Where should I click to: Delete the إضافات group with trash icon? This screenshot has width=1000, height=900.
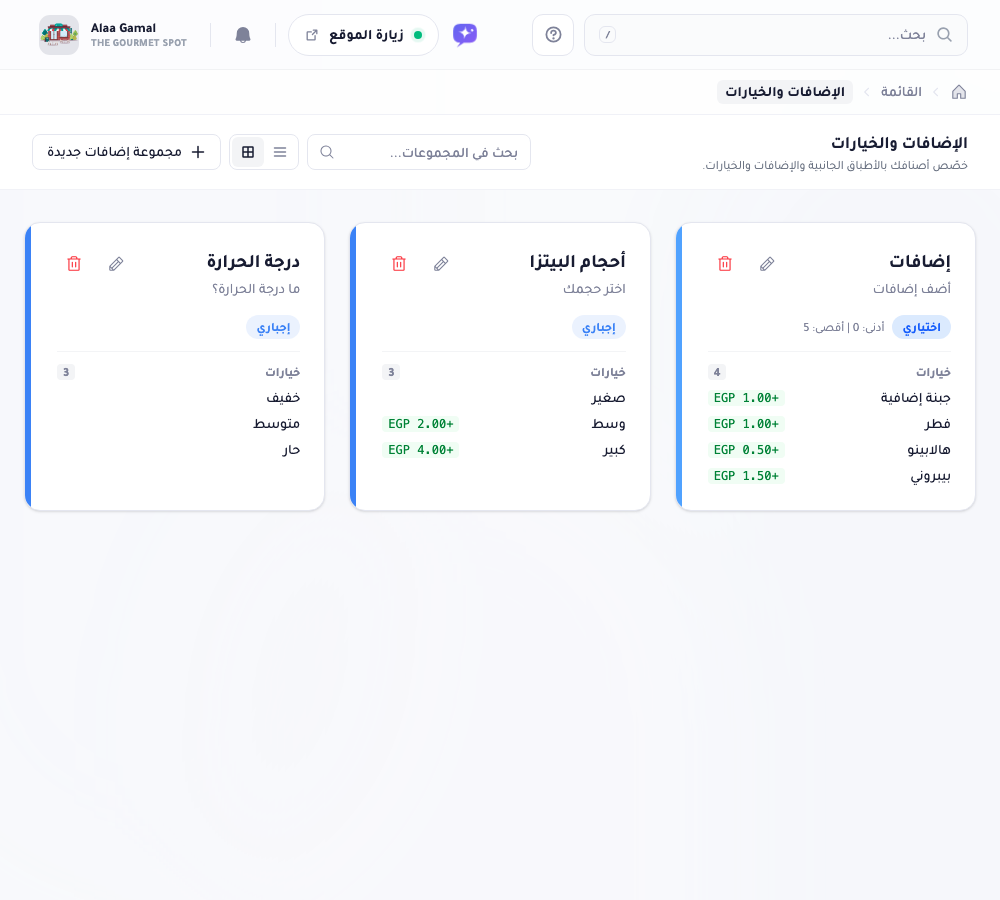point(724,263)
